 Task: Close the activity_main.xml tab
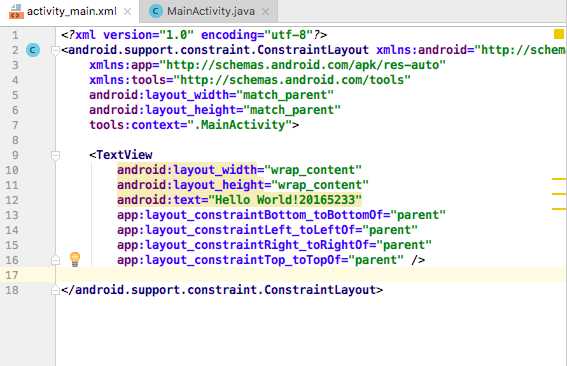[127, 12]
